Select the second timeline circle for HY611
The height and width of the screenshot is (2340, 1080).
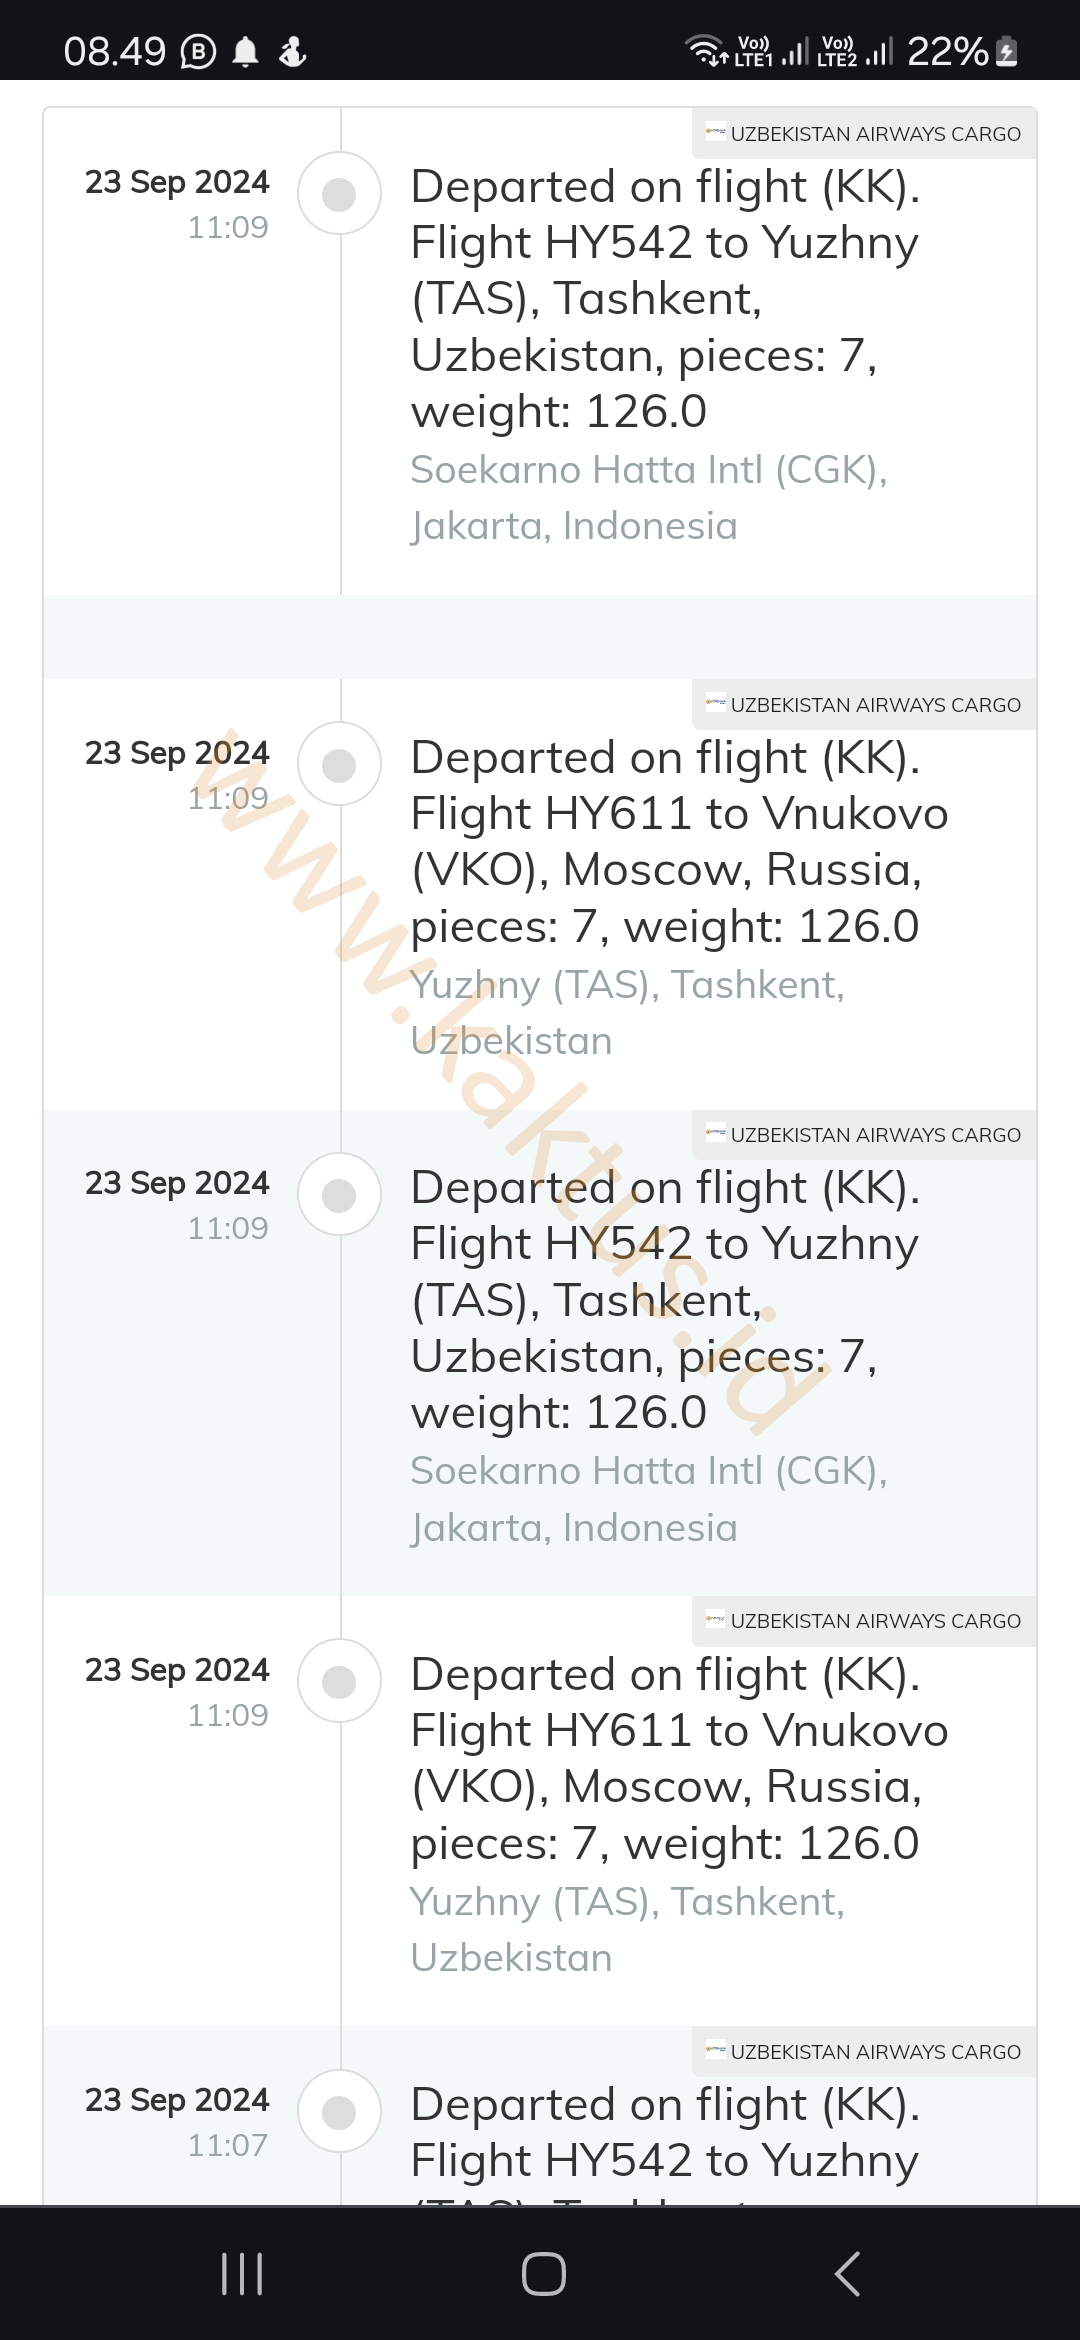340,765
